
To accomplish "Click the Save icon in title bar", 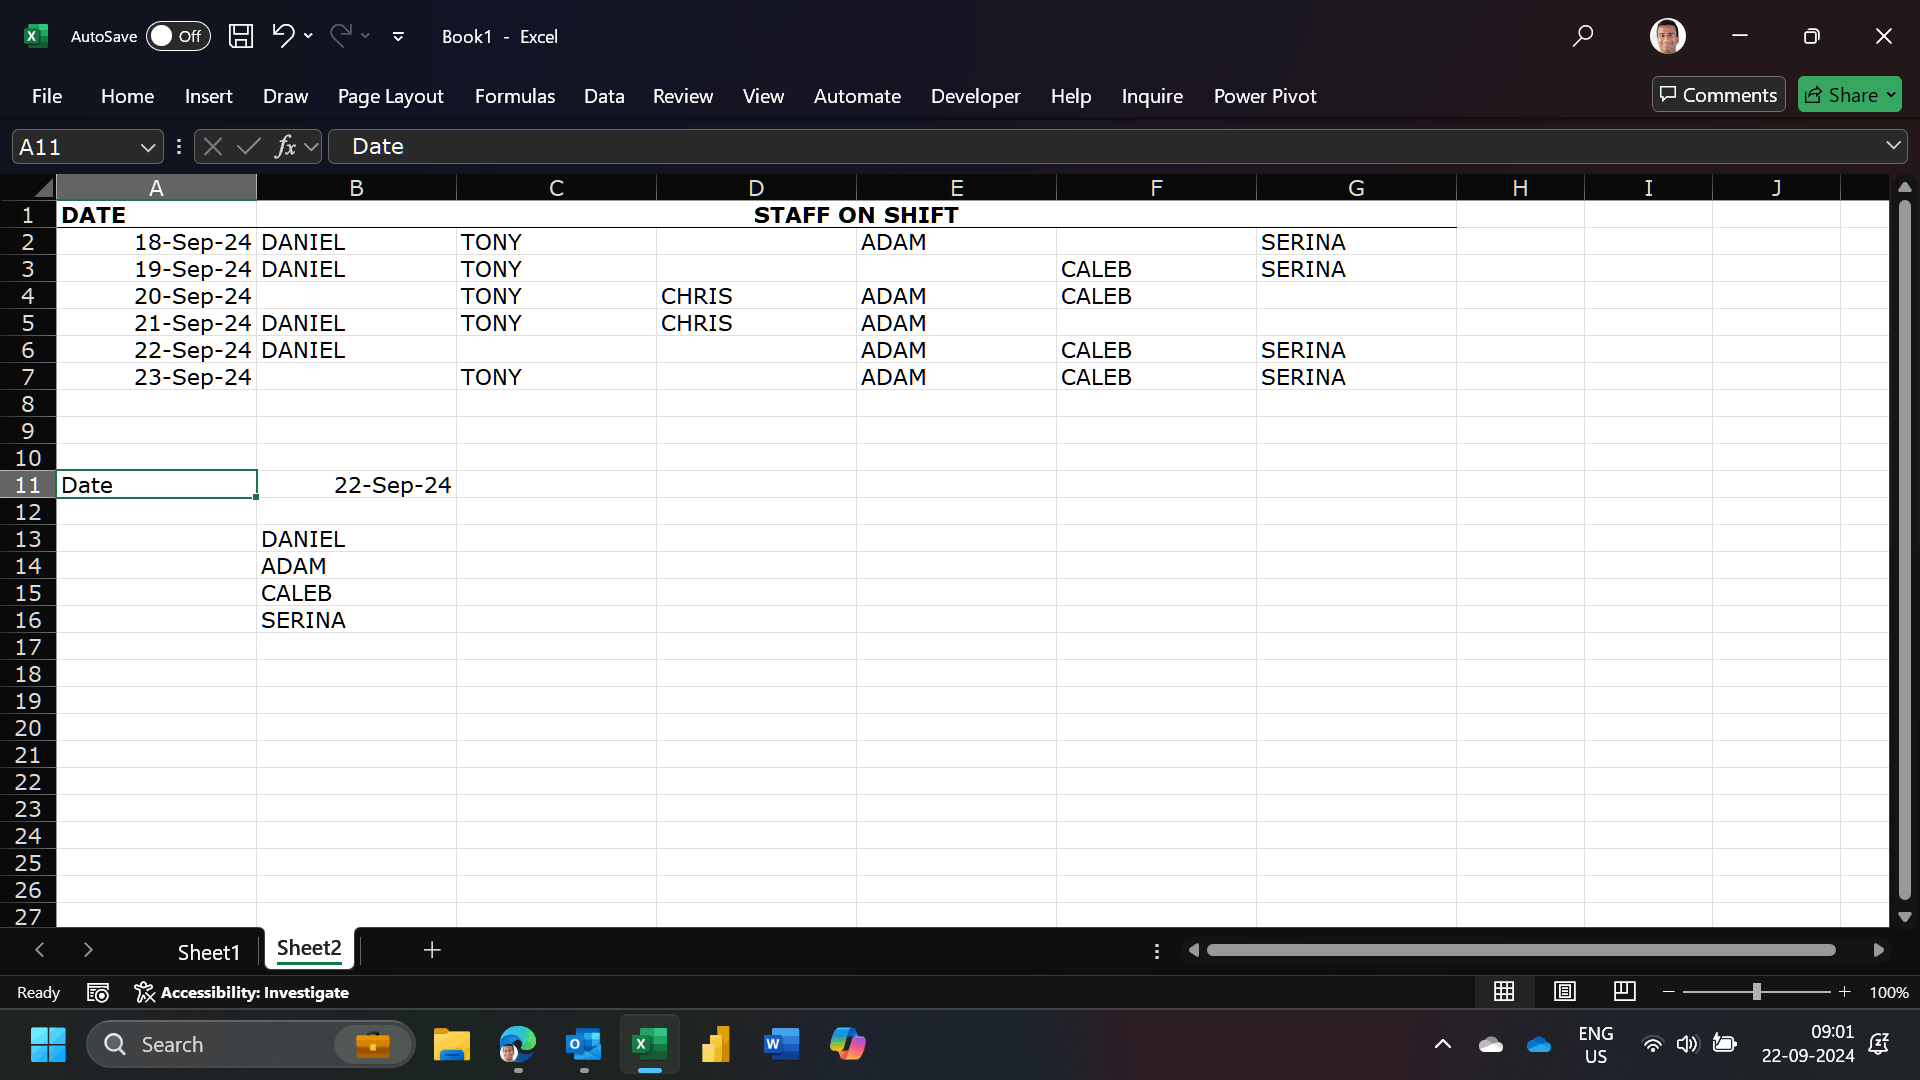I will [241, 36].
